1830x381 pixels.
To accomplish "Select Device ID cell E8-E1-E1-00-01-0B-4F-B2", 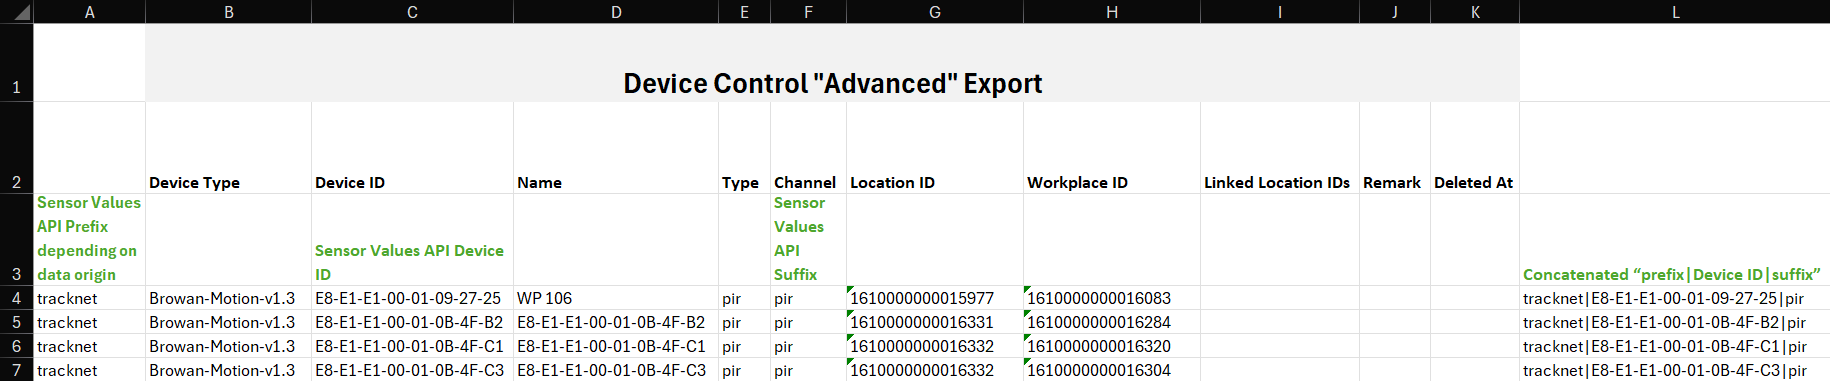I will pyautogui.click(x=412, y=322).
